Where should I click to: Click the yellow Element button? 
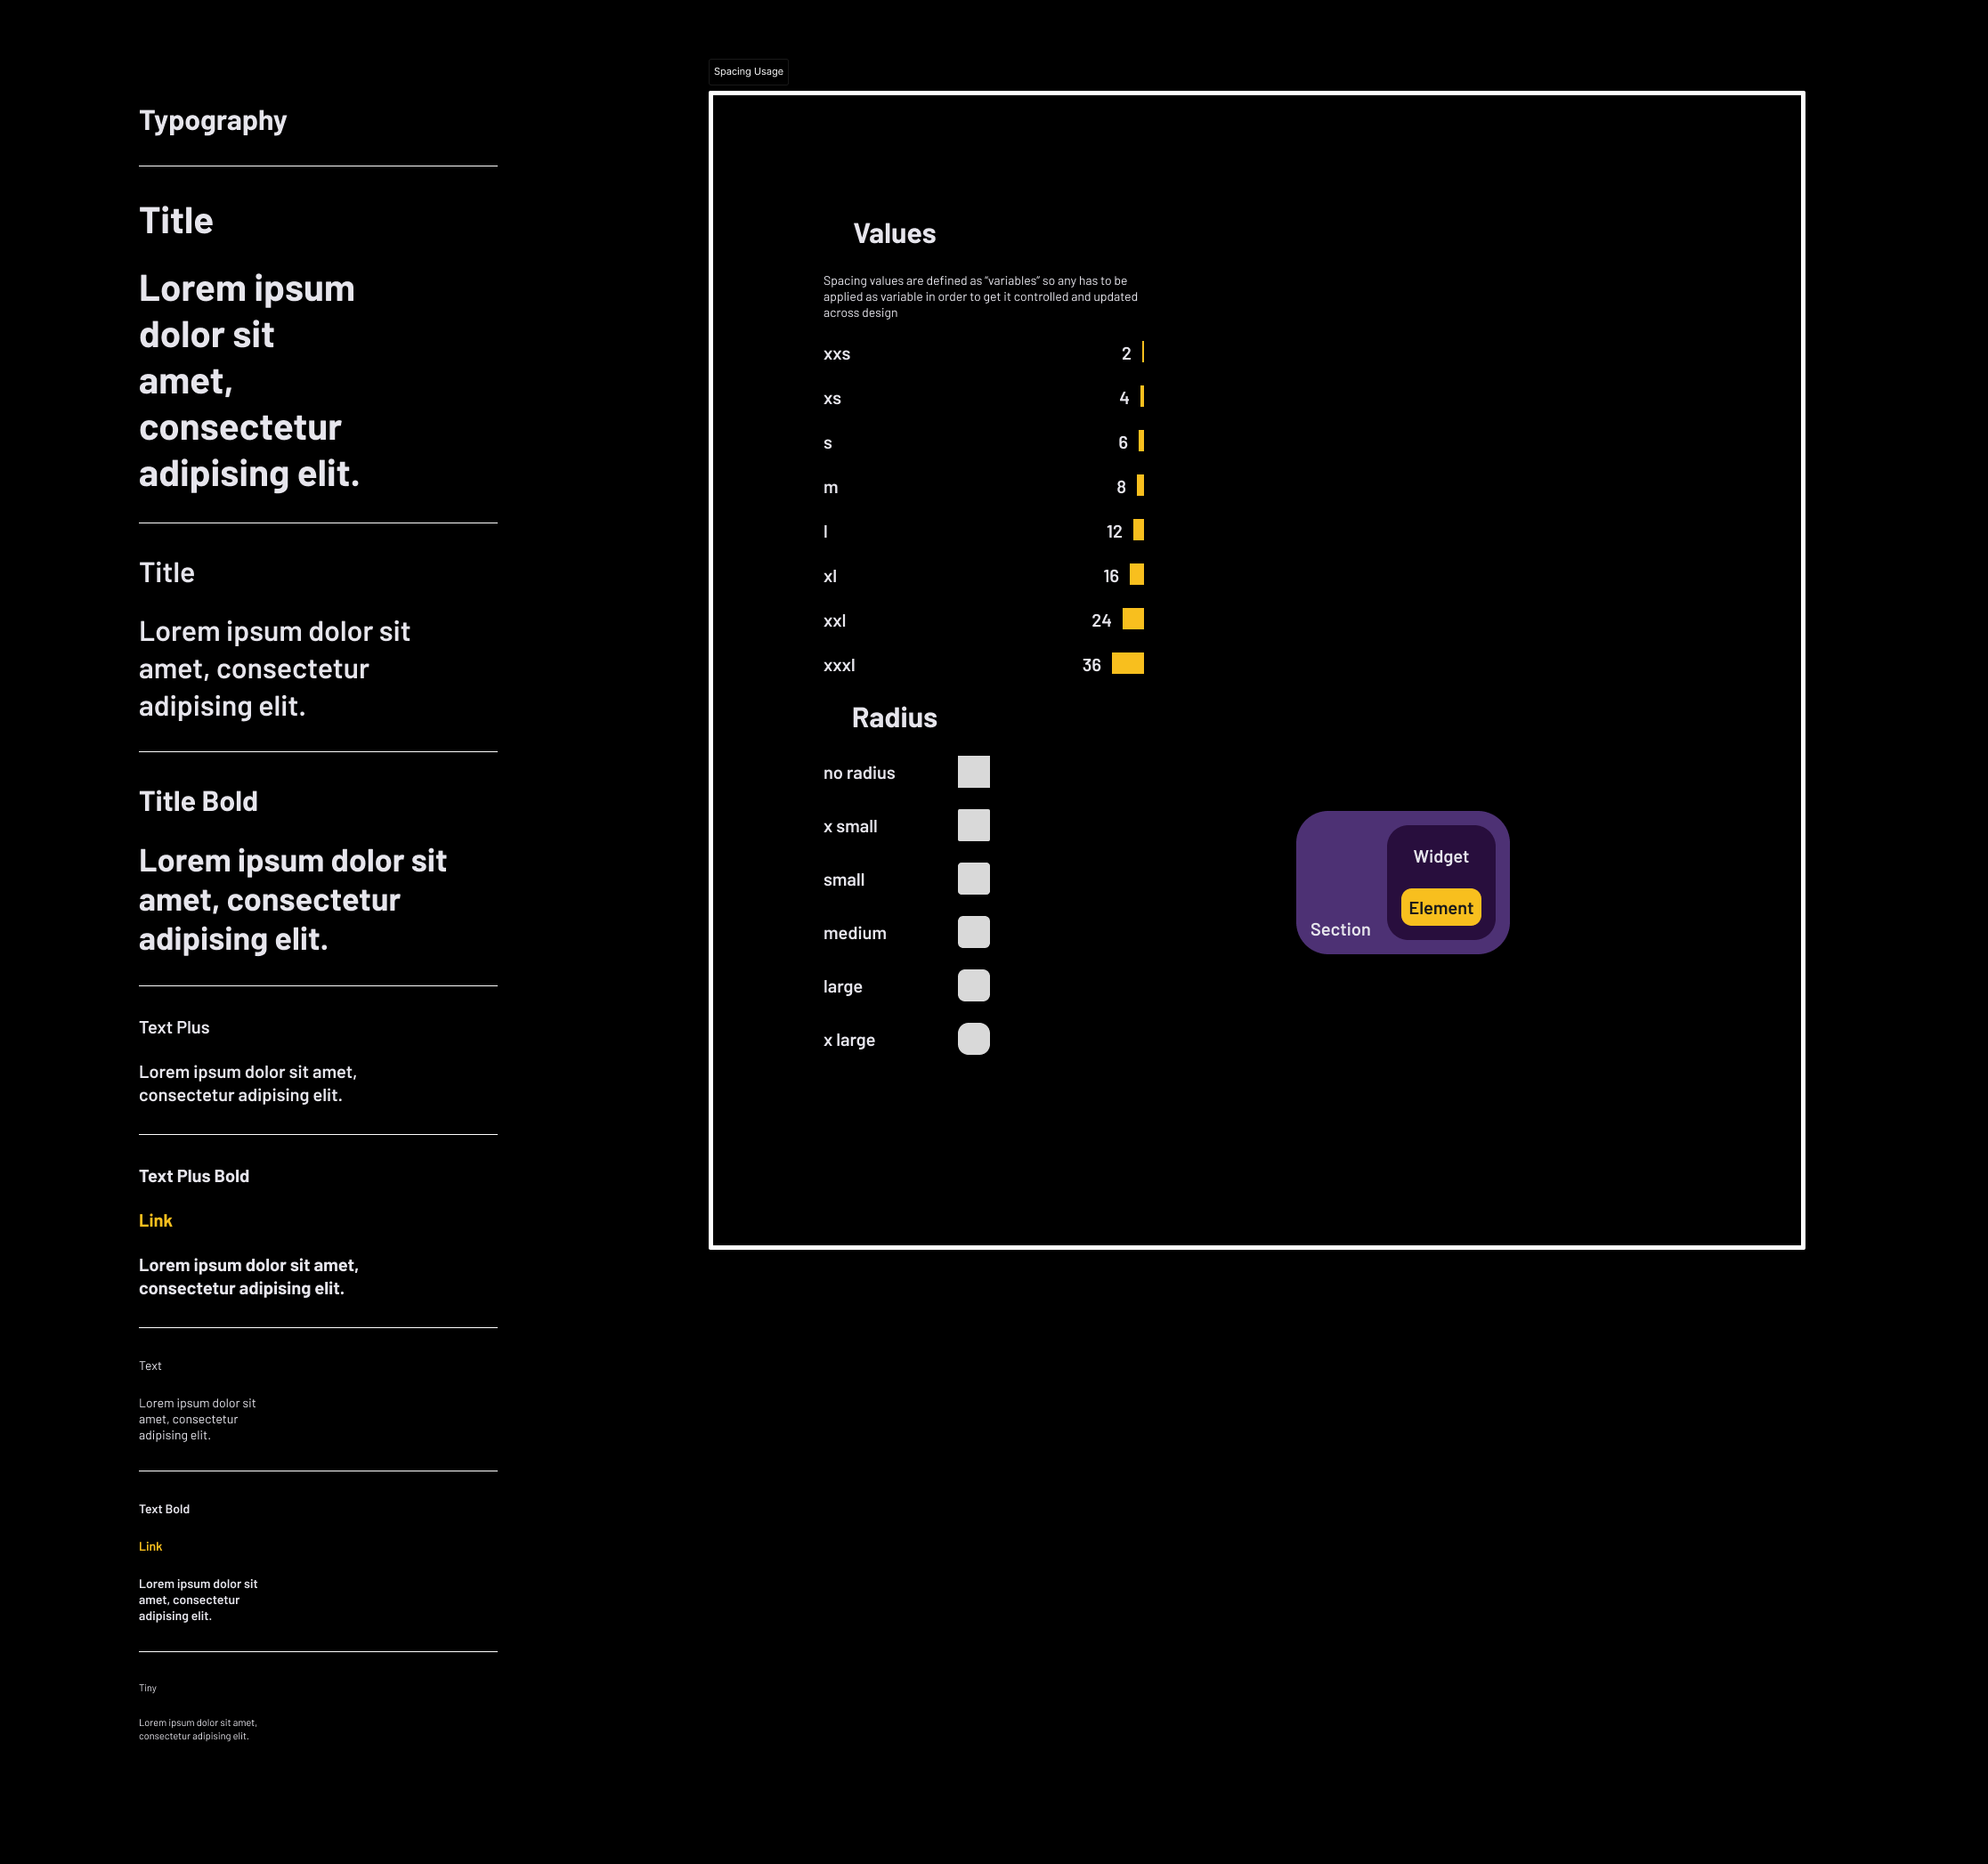pyautogui.click(x=1440, y=908)
